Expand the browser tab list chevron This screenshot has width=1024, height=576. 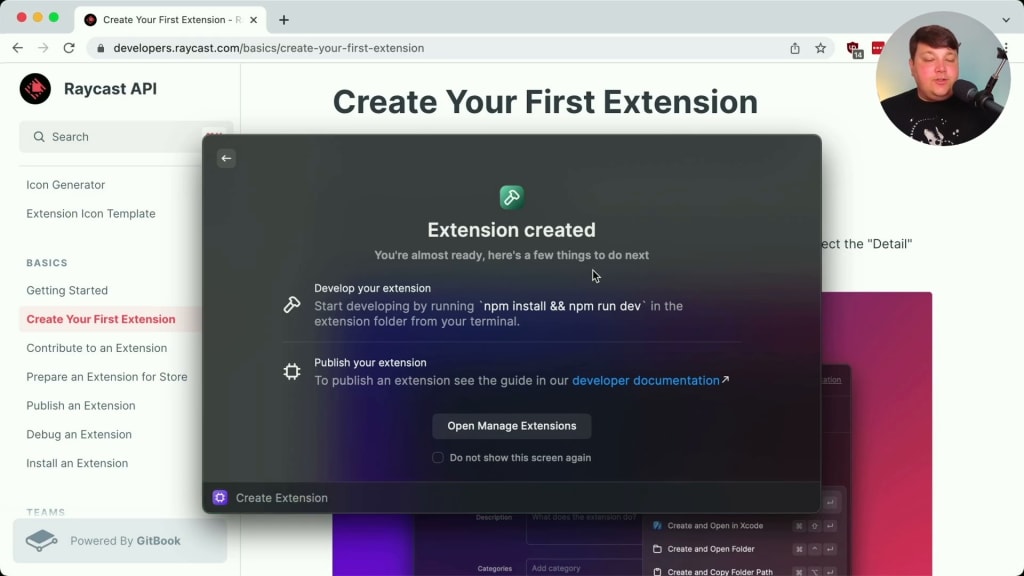tap(1006, 20)
